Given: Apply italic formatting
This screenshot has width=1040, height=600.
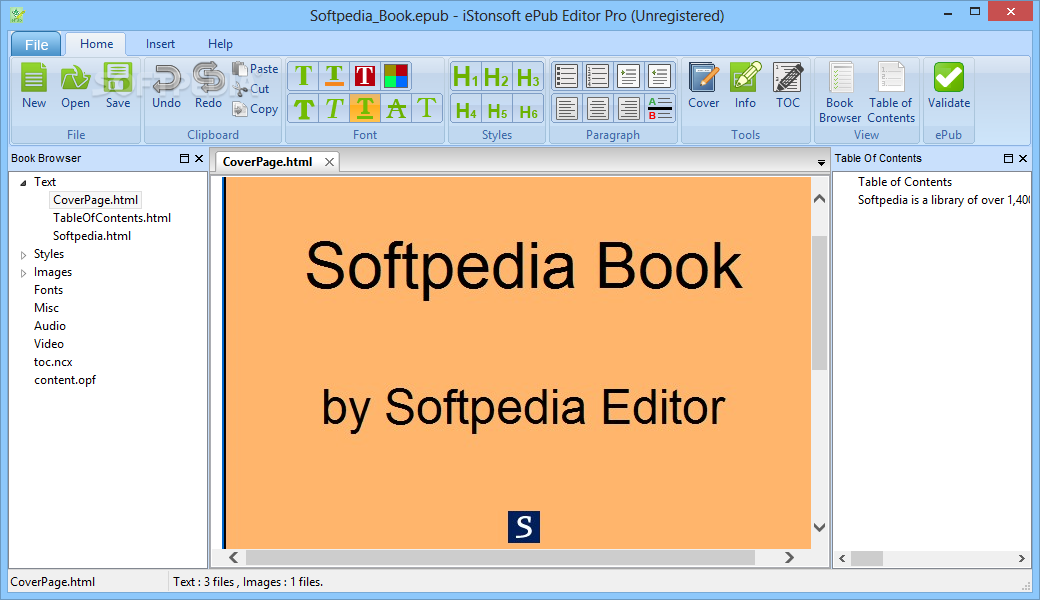Looking at the screenshot, I should 334,108.
